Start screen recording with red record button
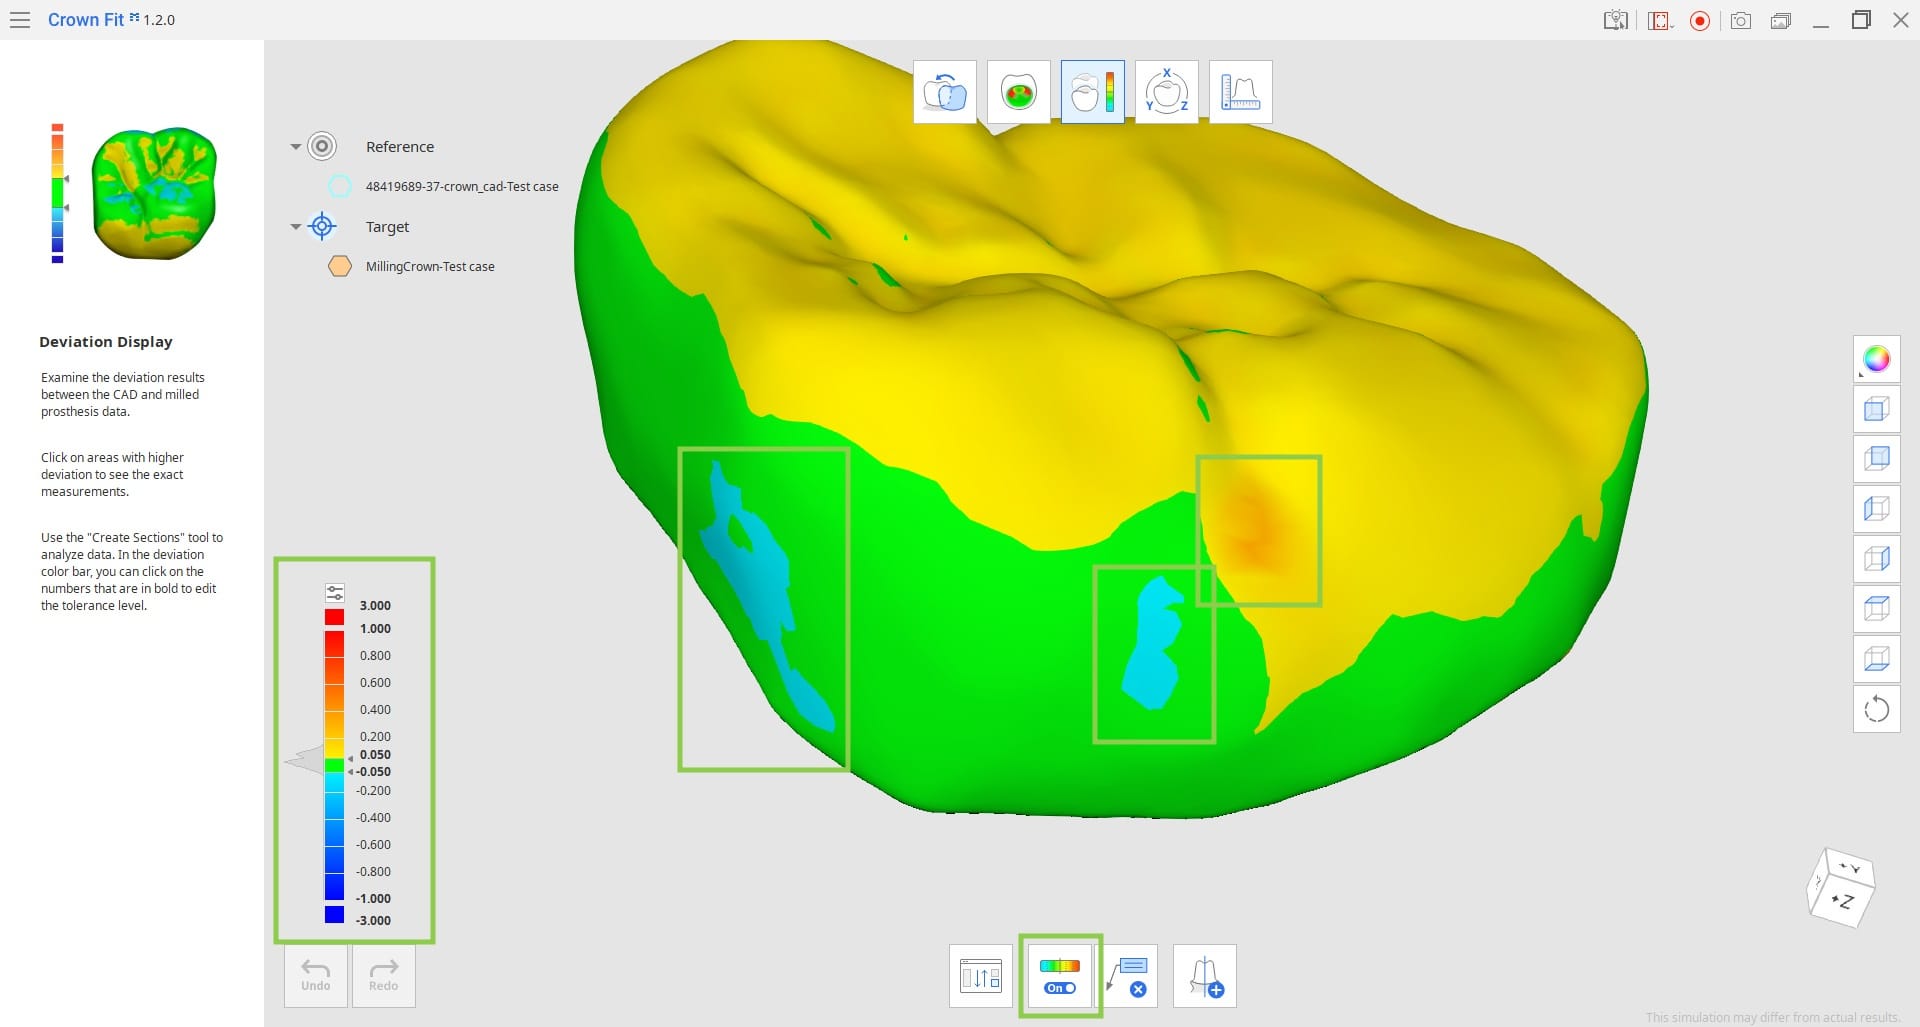Screen dimensions: 1920x1027 [1699, 21]
